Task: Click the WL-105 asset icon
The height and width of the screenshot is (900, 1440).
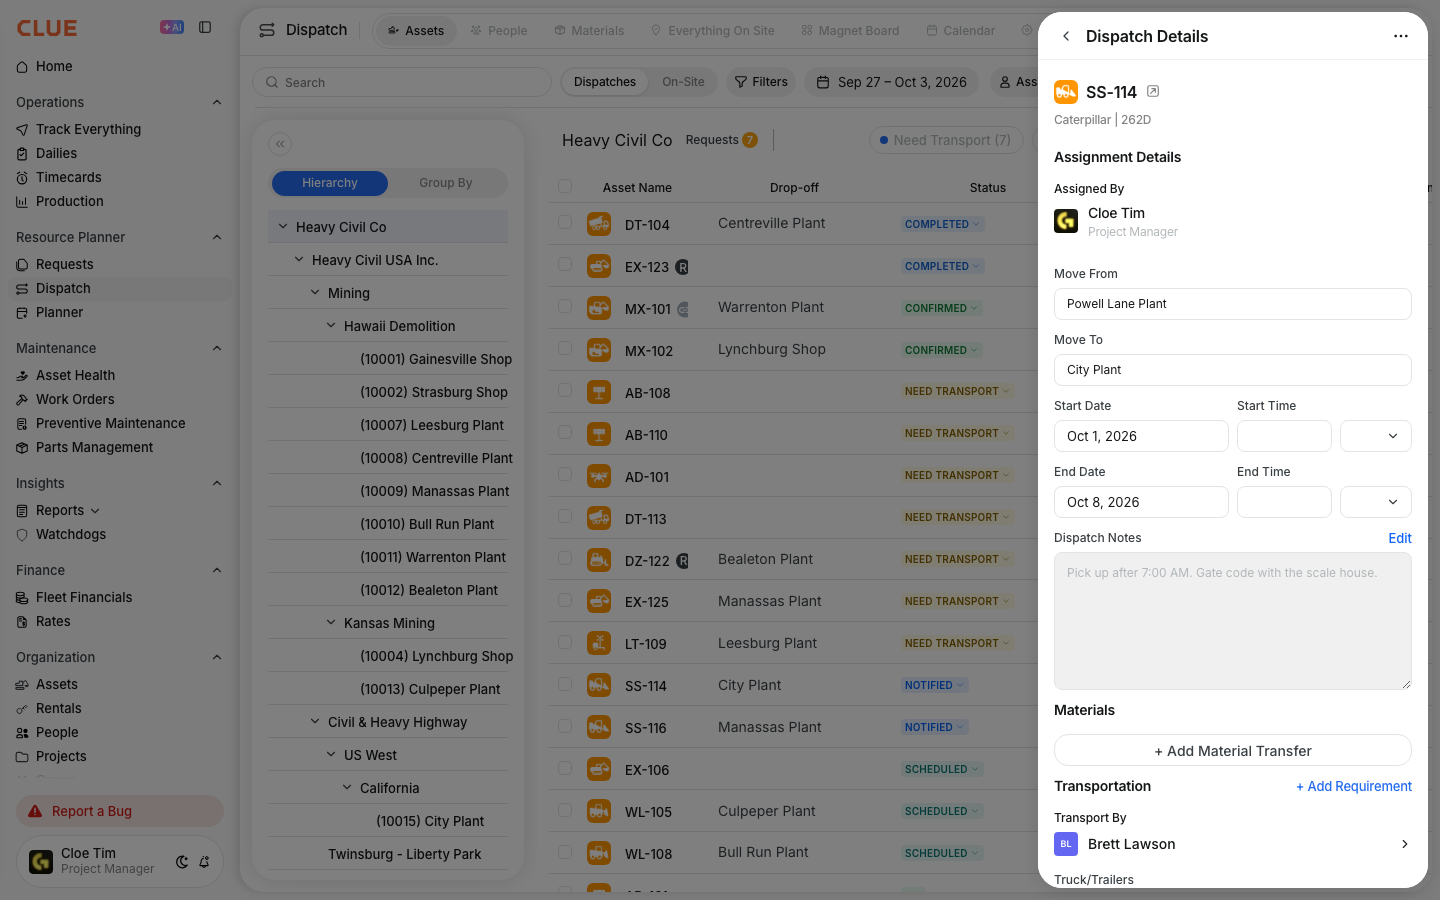Action: 599,811
